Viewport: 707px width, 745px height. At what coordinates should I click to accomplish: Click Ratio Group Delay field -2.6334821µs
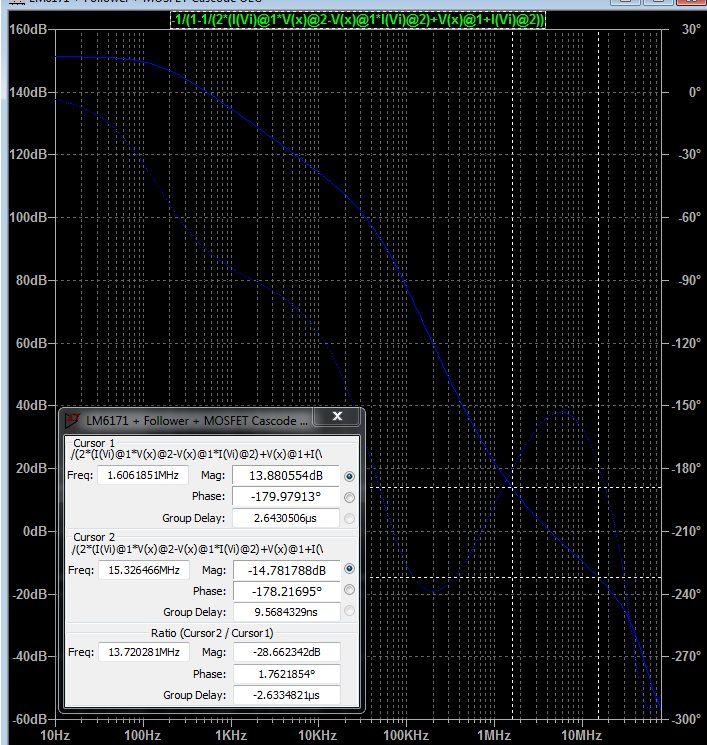pos(287,695)
